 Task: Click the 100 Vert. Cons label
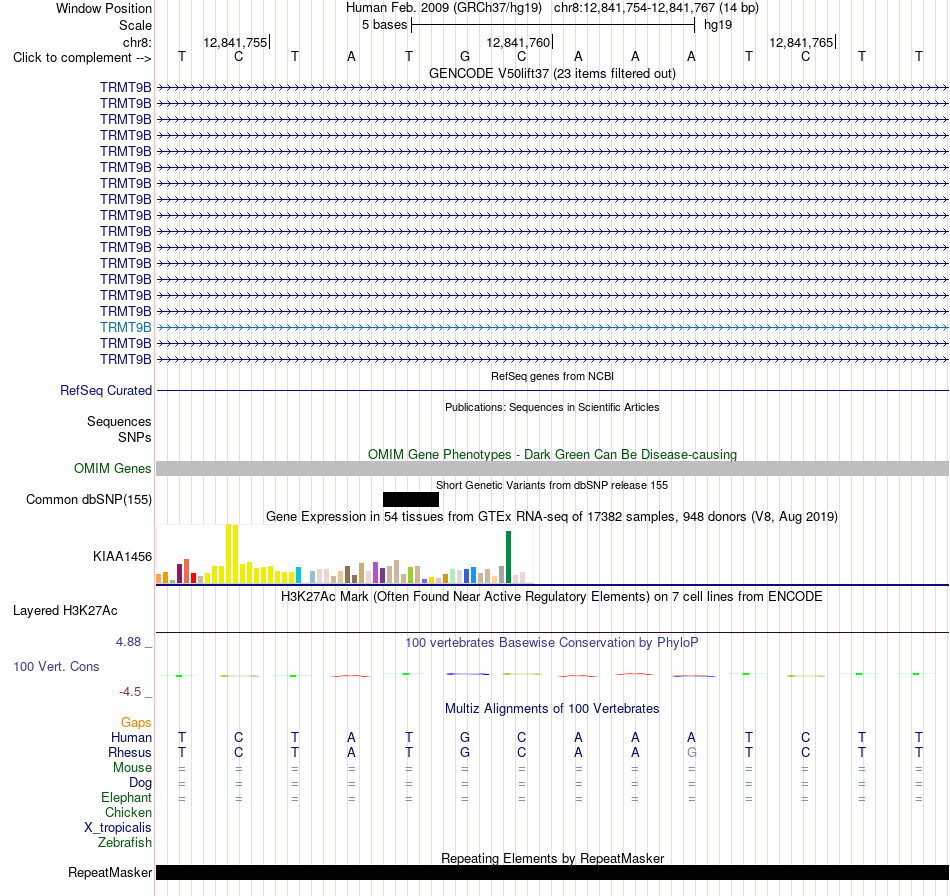click(x=56, y=666)
